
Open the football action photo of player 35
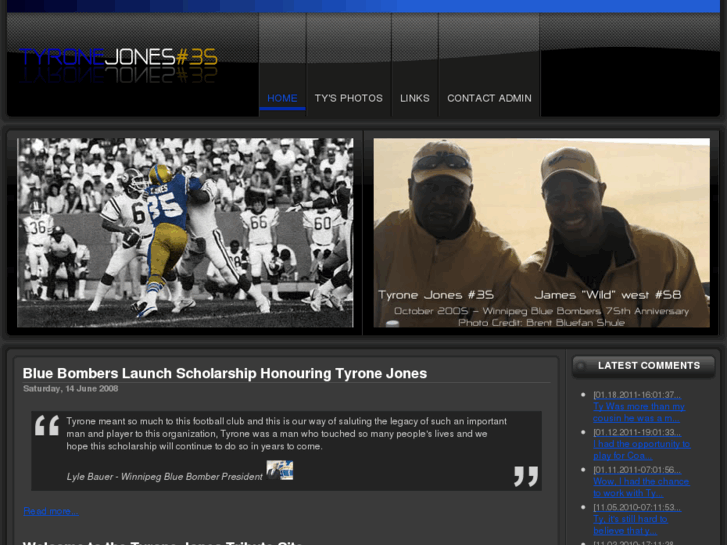(x=185, y=232)
